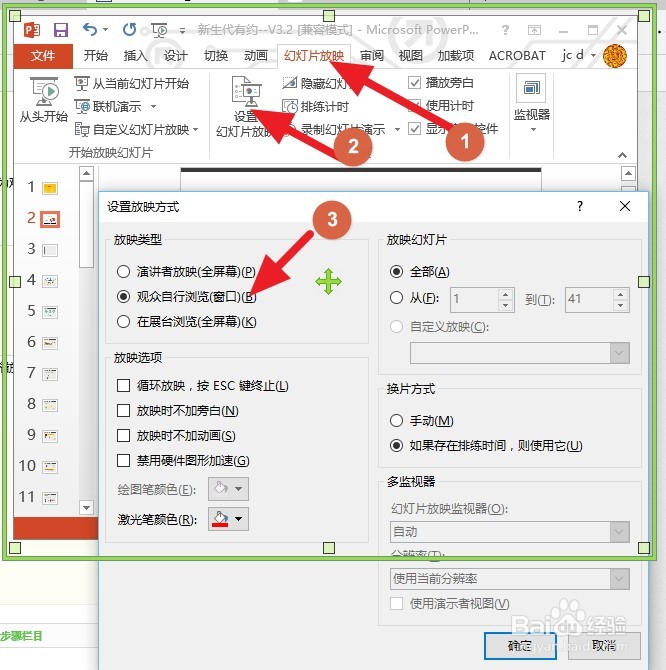Increase the 到(T) value with up arrow
Image resolution: width=666 pixels, height=670 pixels.
pos(620,294)
